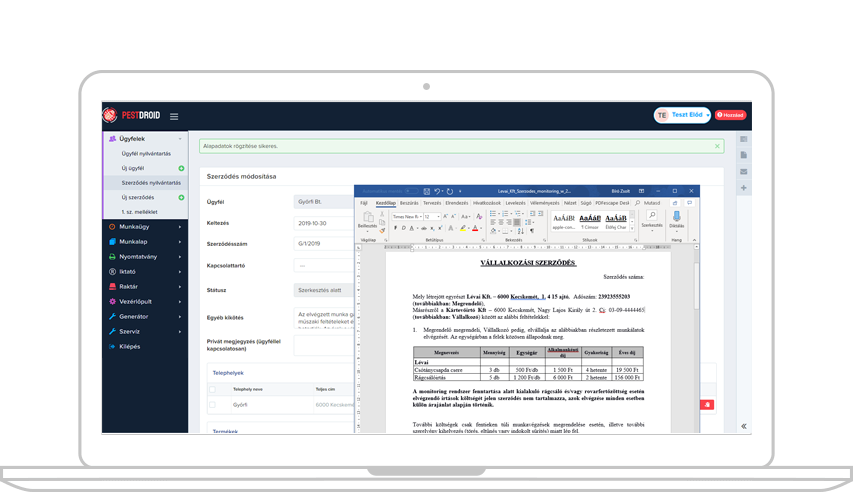
Task: Click Kilépés to log out
Action: [x=129, y=346]
